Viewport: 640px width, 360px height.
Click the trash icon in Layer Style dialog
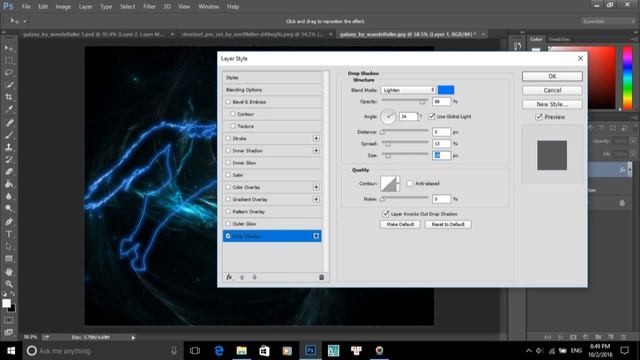(321, 277)
